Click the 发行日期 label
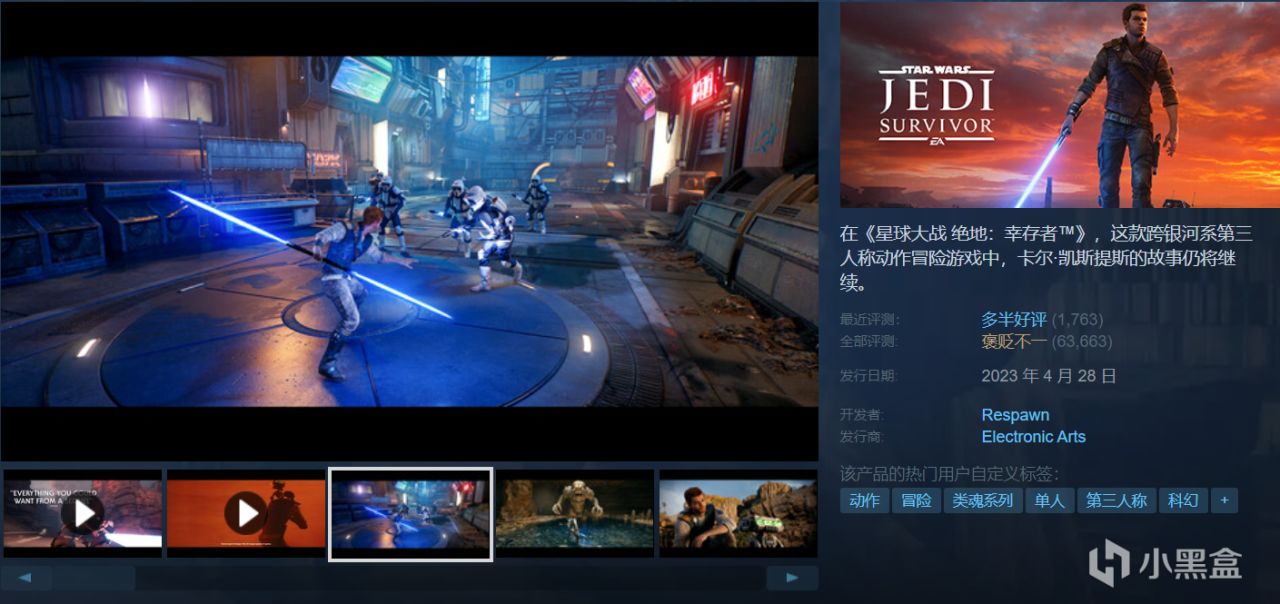Viewport: 1280px width, 604px height. pyautogui.click(x=870, y=377)
